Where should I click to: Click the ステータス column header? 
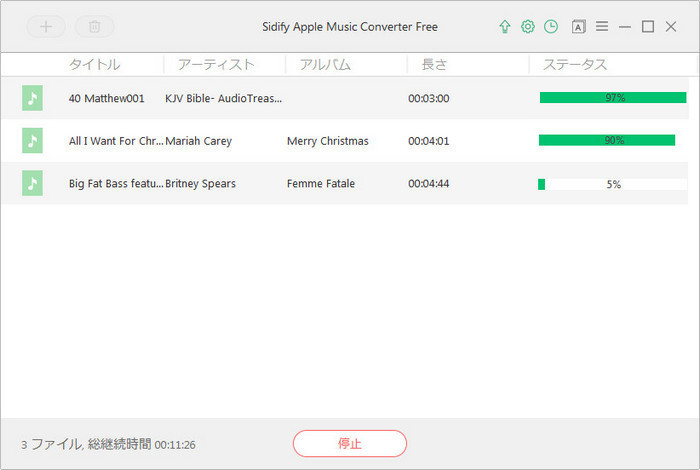575,64
